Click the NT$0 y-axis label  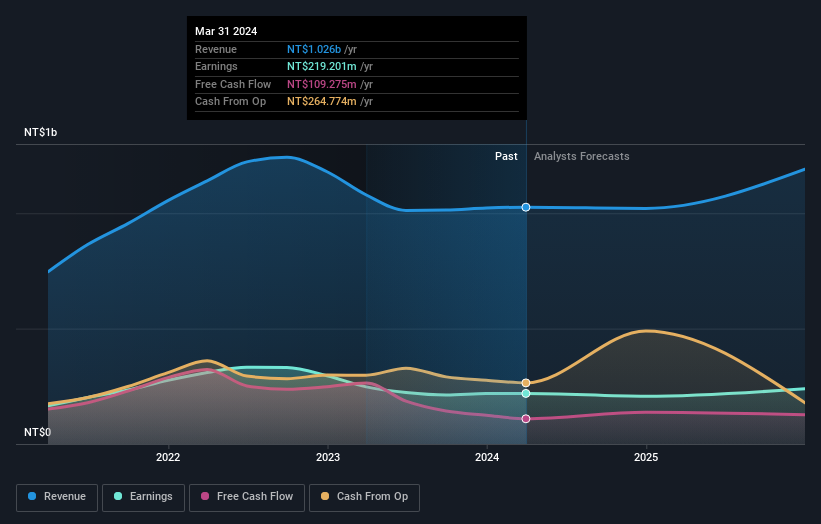[38, 432]
